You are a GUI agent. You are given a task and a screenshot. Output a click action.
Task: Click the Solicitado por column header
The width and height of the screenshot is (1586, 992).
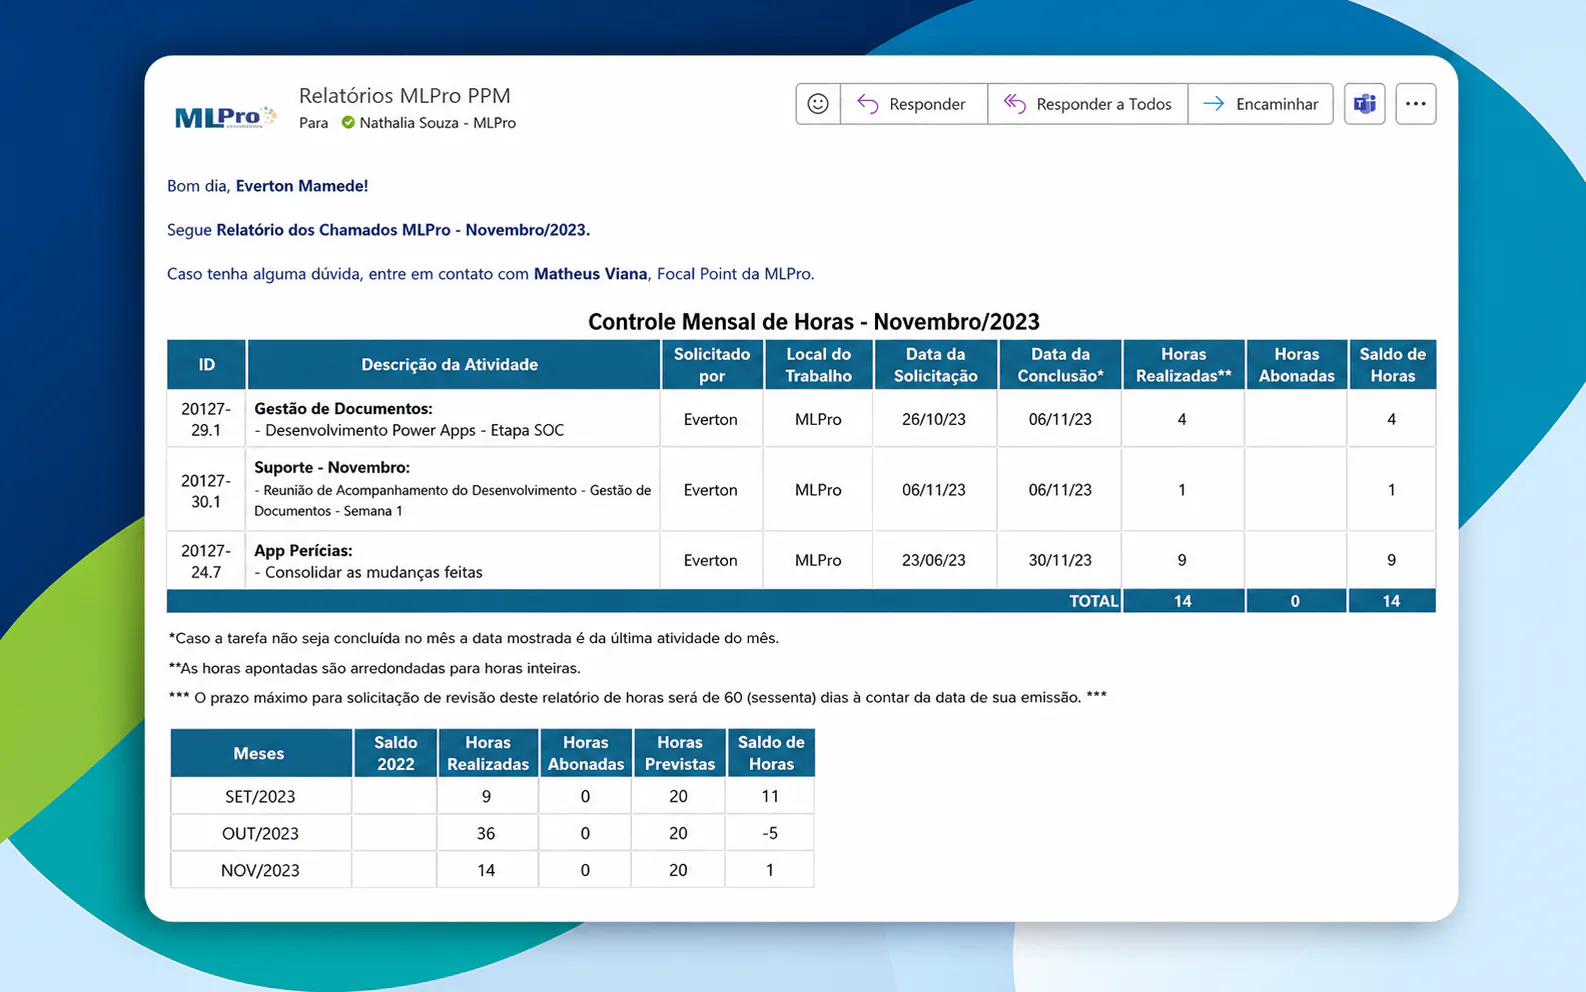tap(712, 365)
